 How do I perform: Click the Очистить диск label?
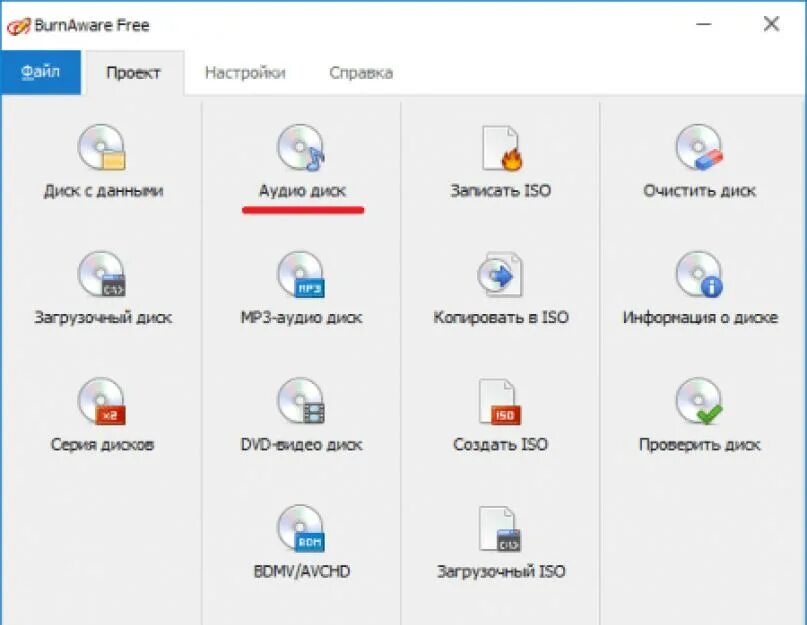699,191
